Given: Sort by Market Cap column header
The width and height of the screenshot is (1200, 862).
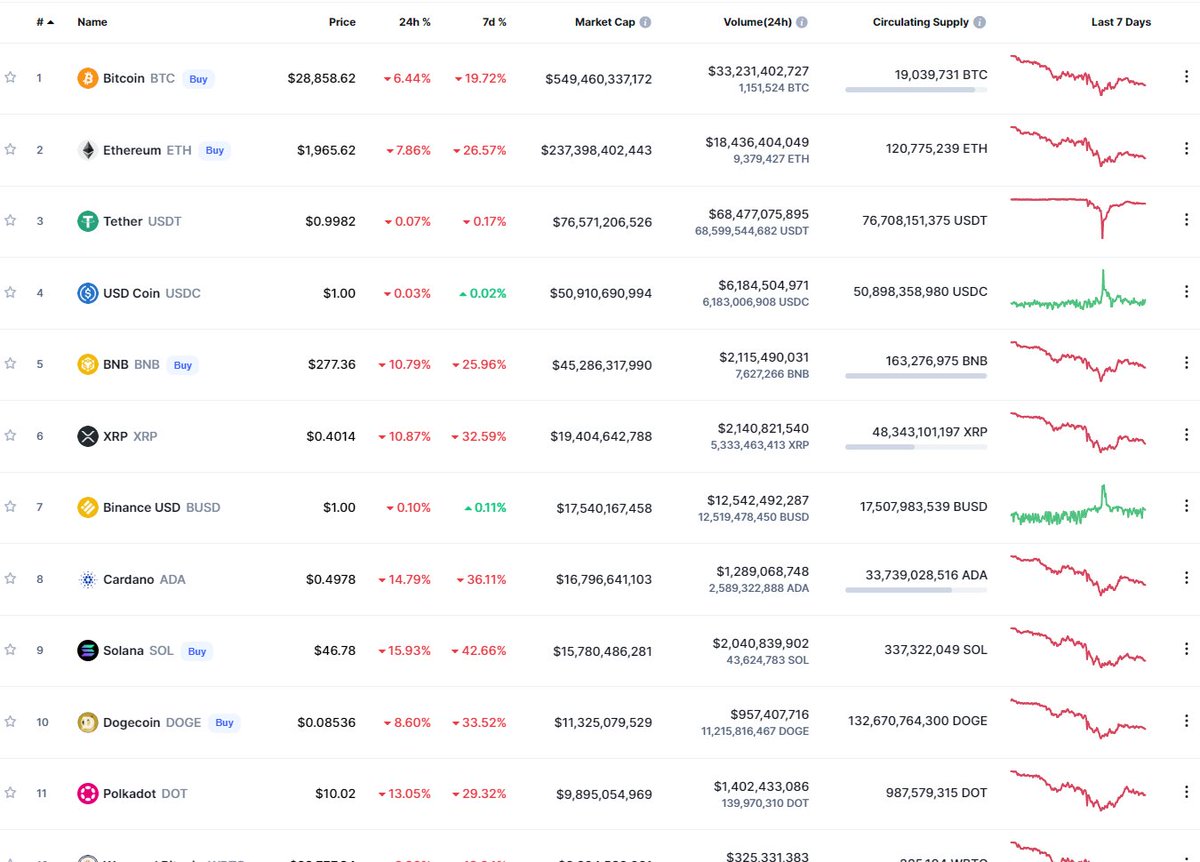Looking at the screenshot, I should [x=604, y=22].
